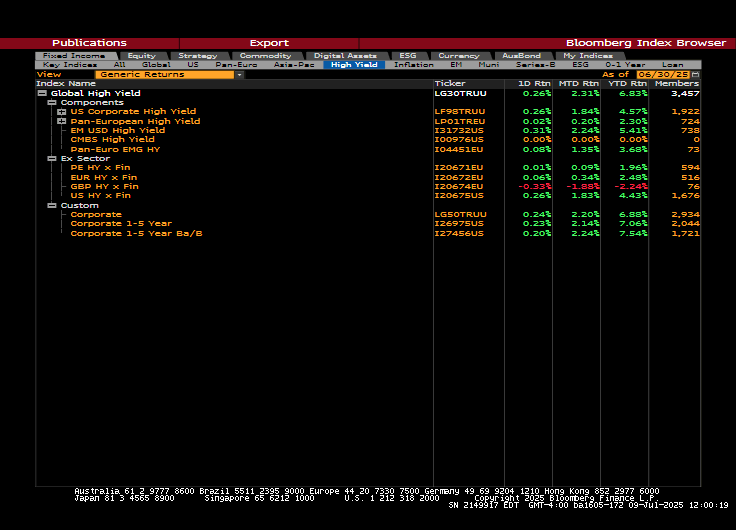The width and height of the screenshot is (736, 530).
Task: Open the EUR HY x Fin index
Action: (x=104, y=177)
